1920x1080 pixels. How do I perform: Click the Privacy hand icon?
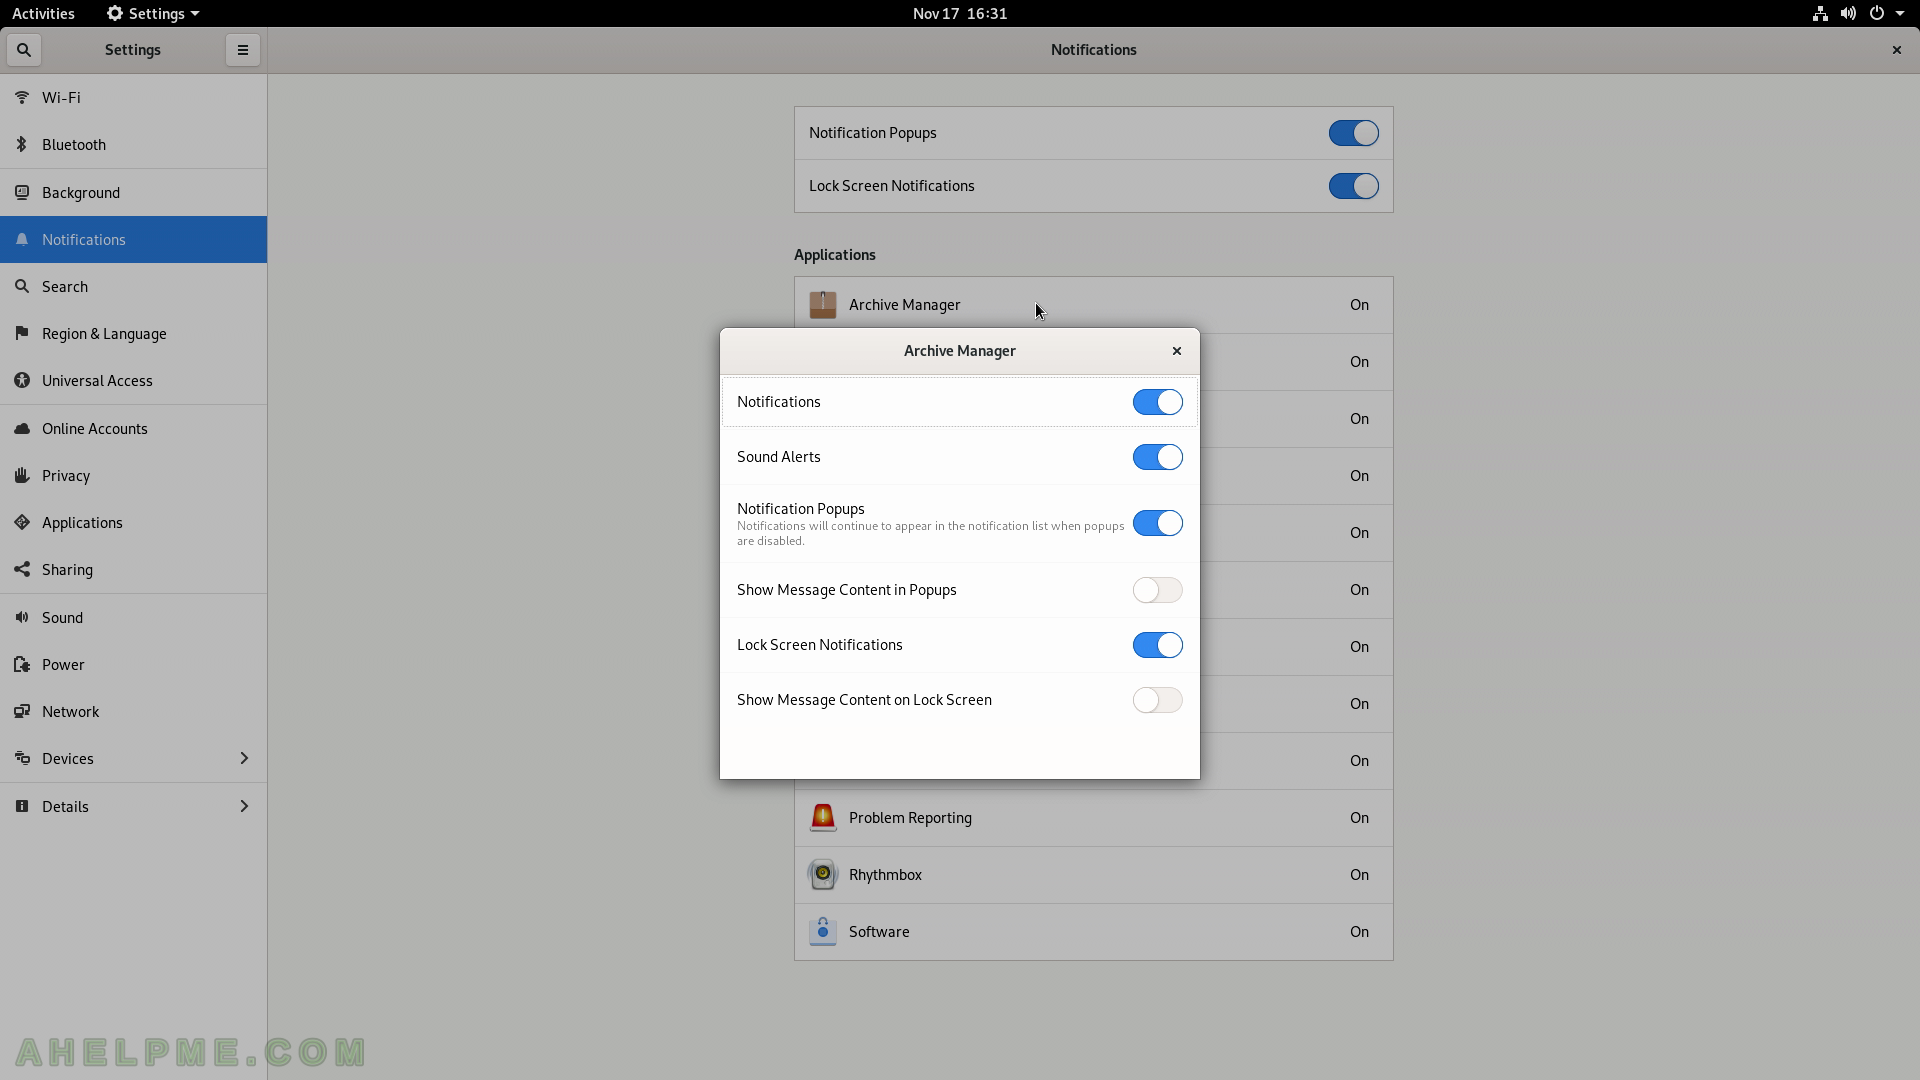coord(22,475)
